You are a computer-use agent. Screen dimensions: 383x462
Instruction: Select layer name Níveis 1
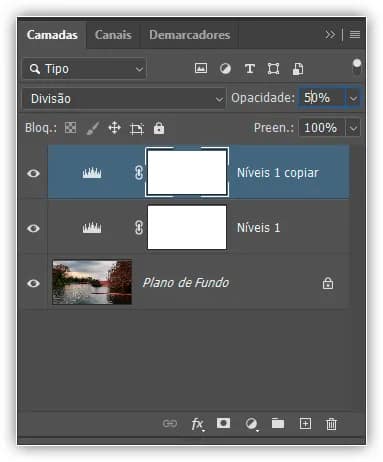258,228
